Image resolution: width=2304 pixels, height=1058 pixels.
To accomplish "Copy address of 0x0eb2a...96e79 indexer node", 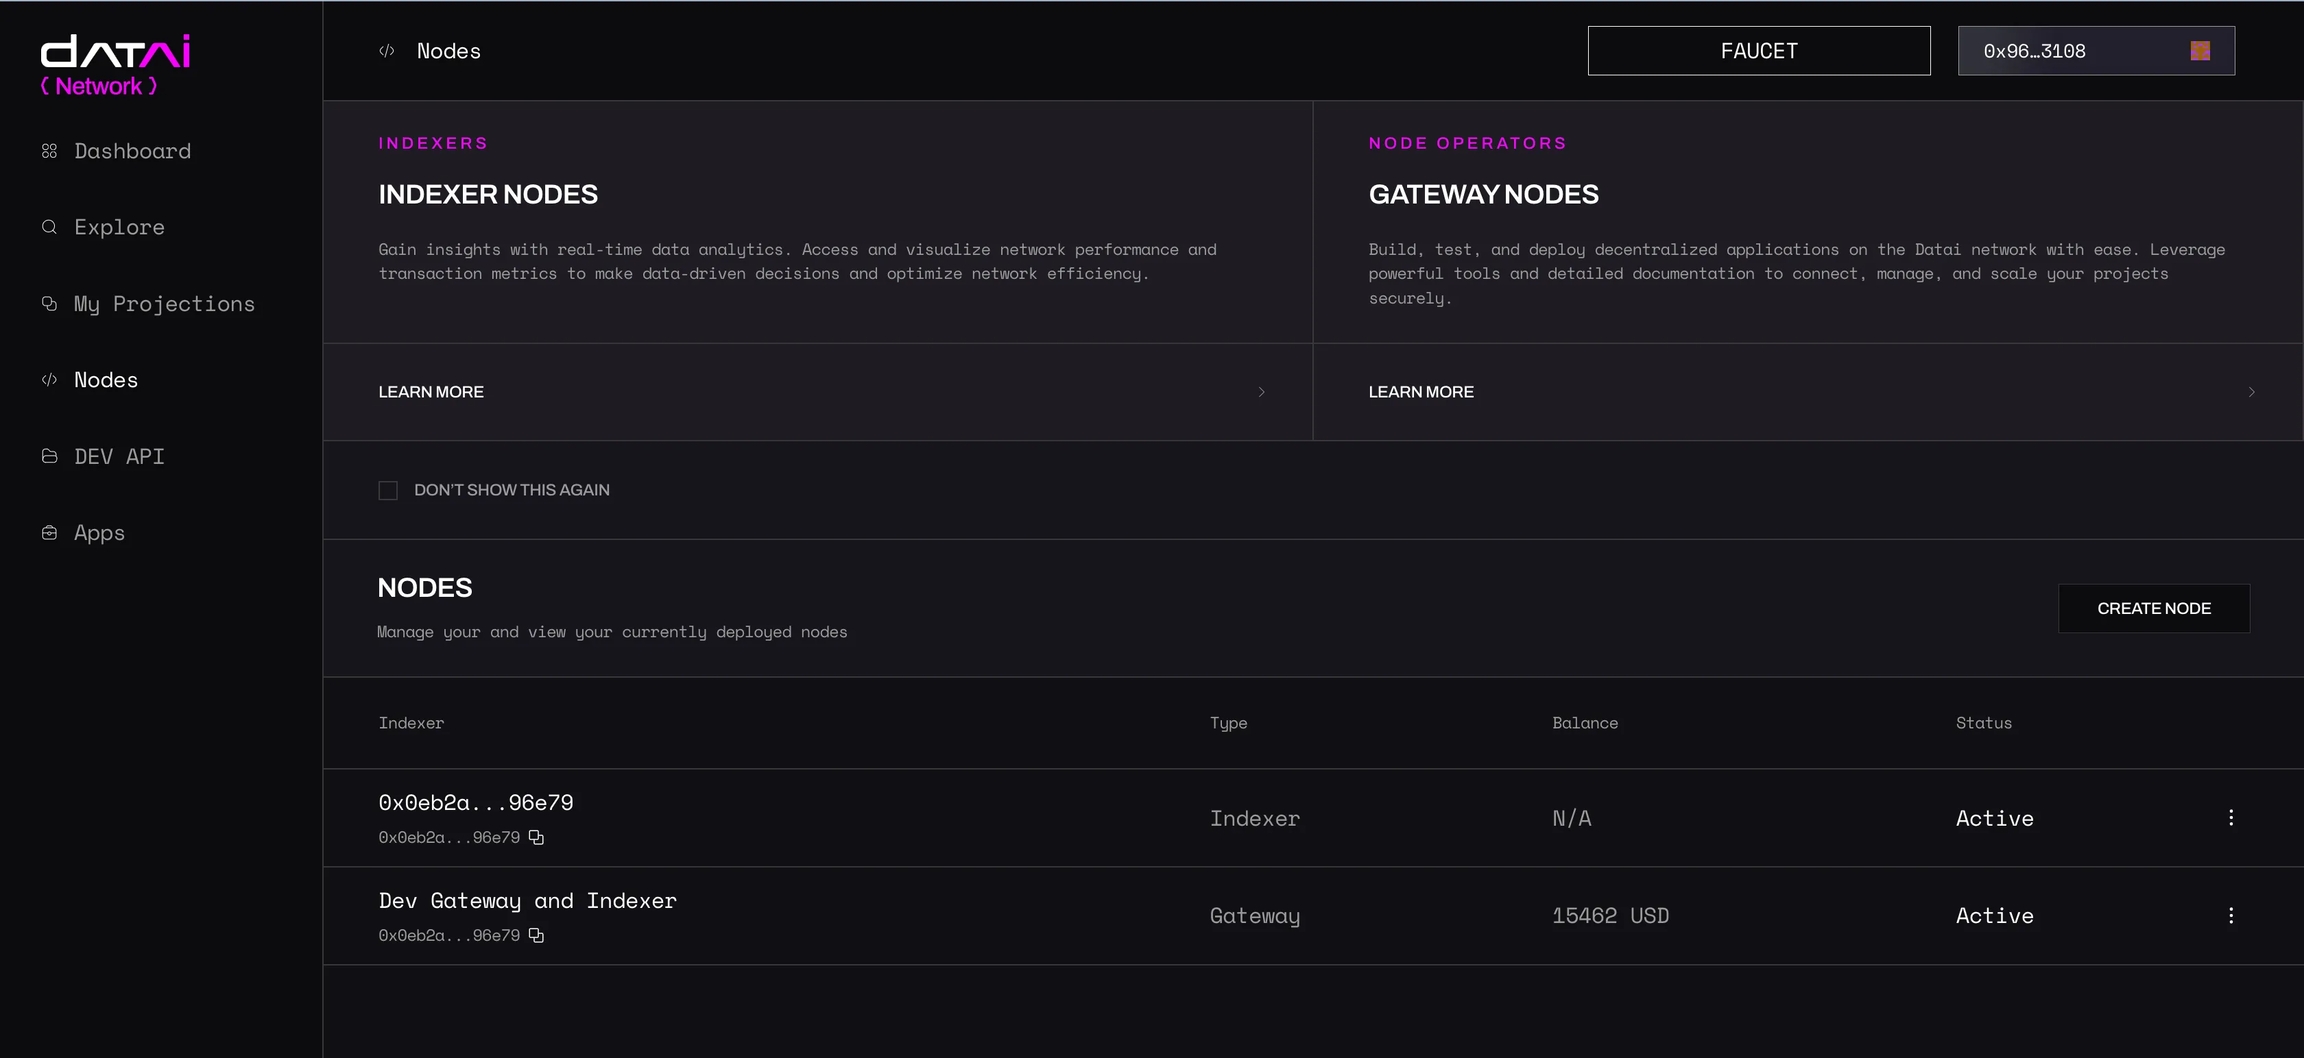I will coord(536,838).
